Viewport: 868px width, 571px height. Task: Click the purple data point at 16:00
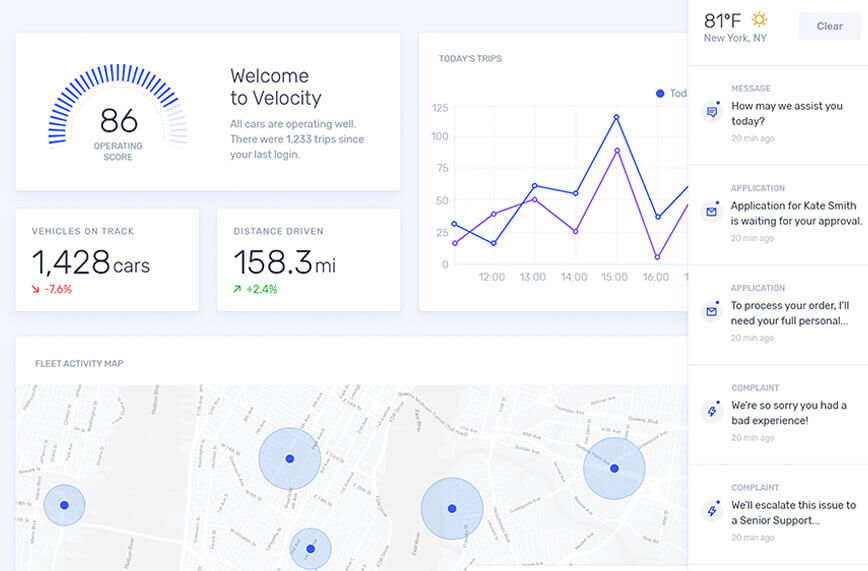pos(657,257)
